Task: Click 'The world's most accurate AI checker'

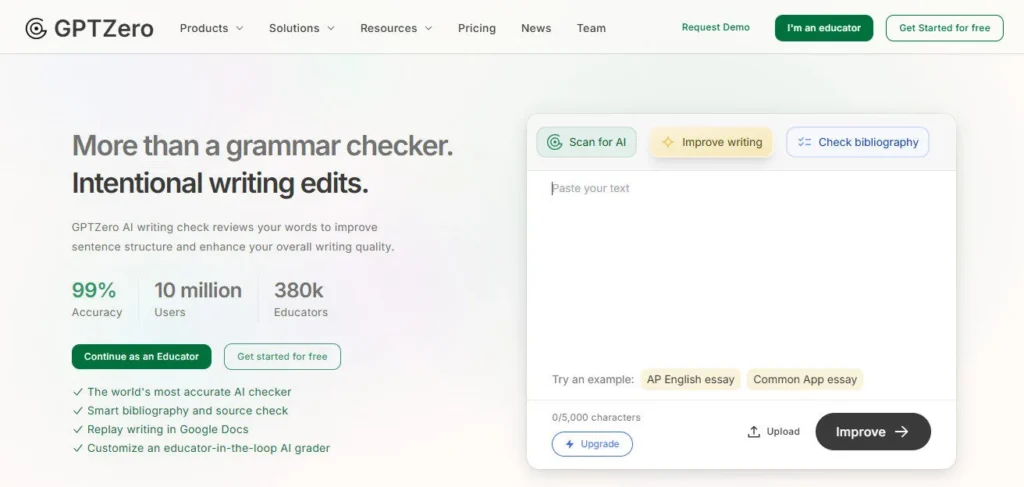Action: coord(189,392)
